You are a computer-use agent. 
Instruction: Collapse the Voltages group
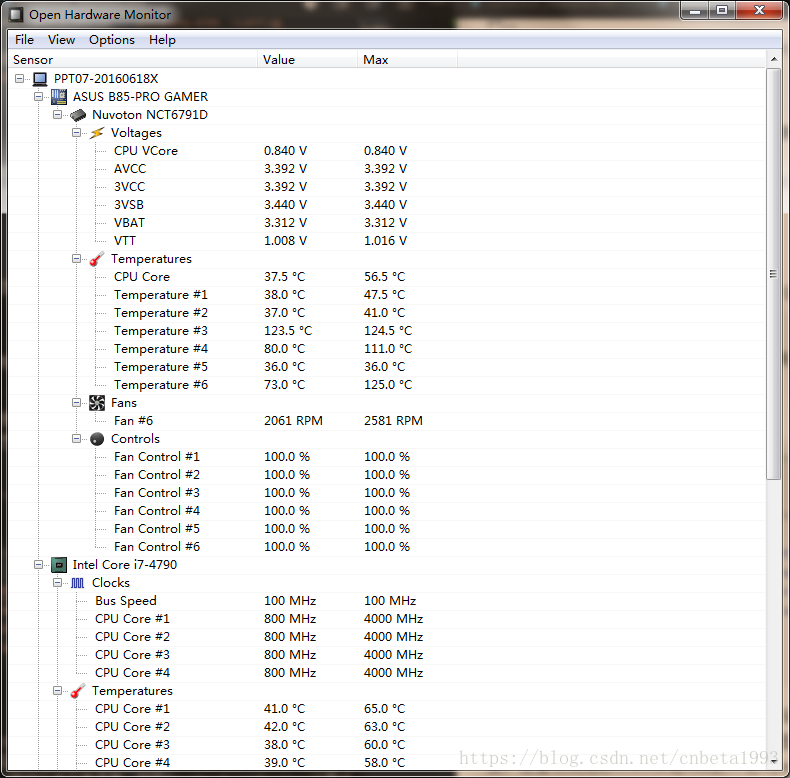pos(77,133)
